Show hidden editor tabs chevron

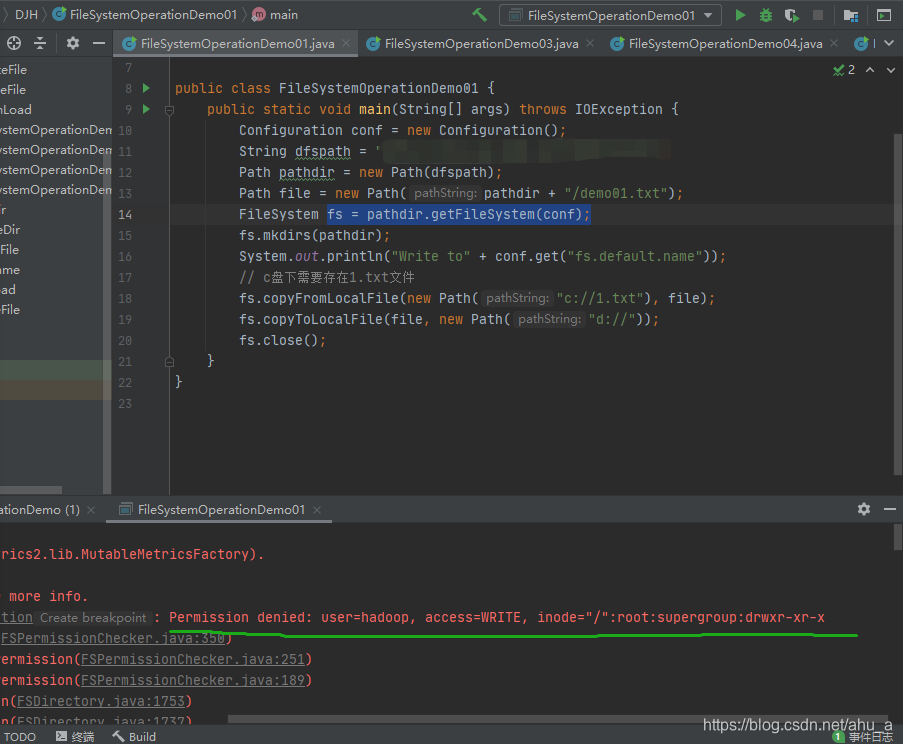coord(889,43)
